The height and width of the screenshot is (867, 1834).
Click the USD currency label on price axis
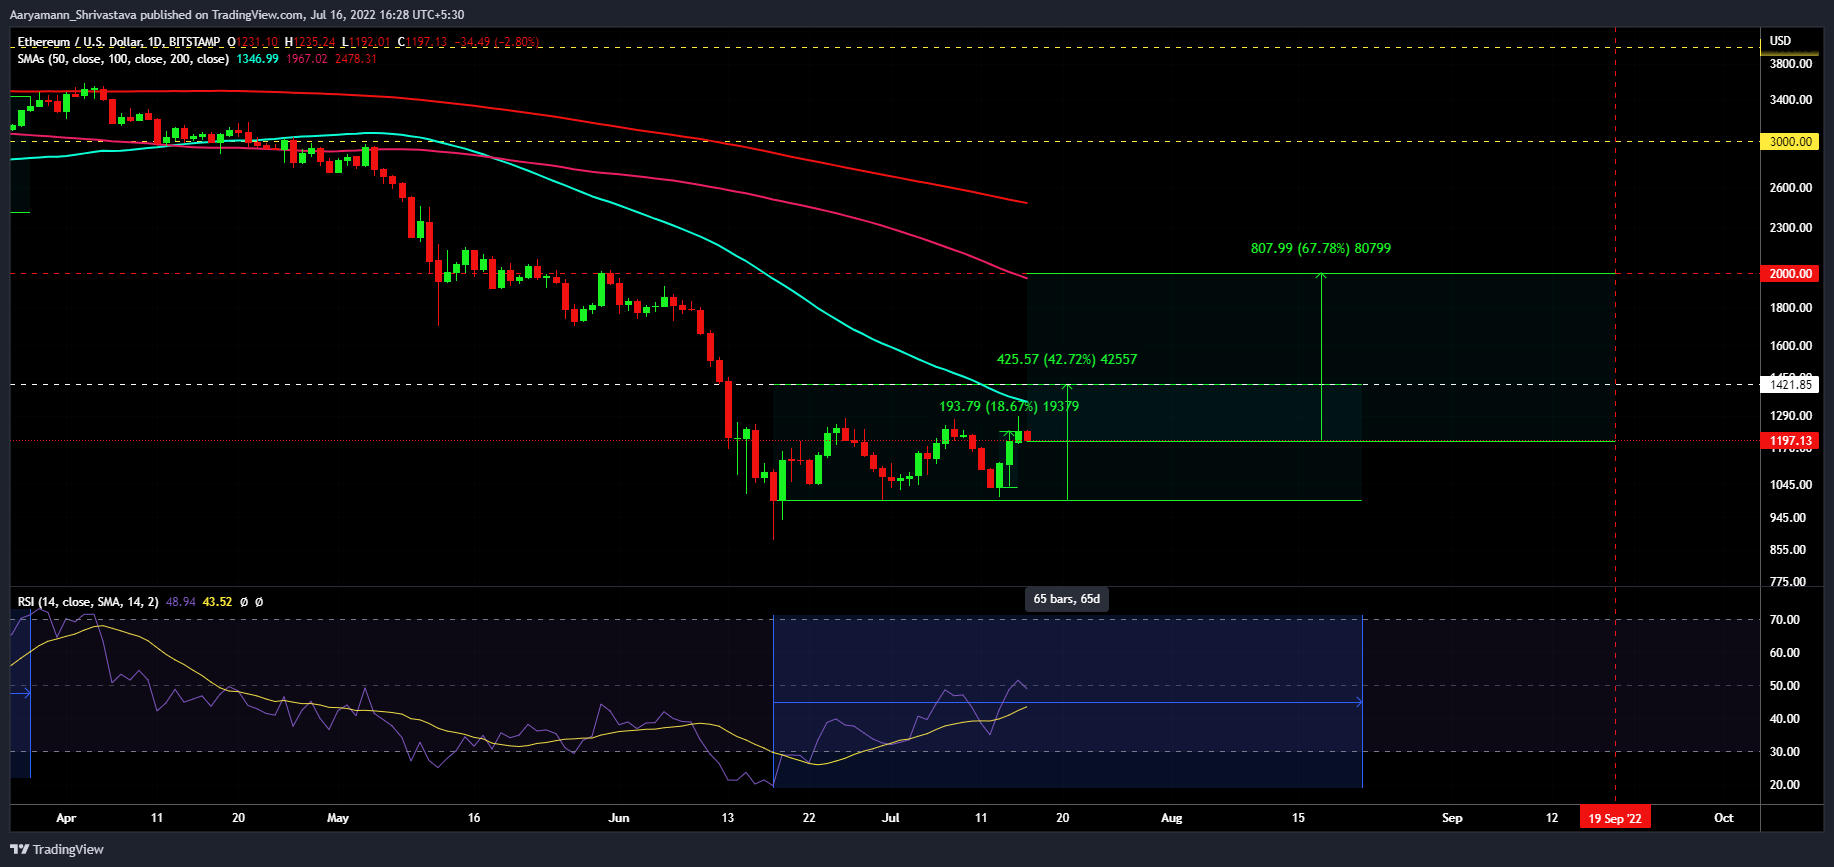pyautogui.click(x=1780, y=41)
